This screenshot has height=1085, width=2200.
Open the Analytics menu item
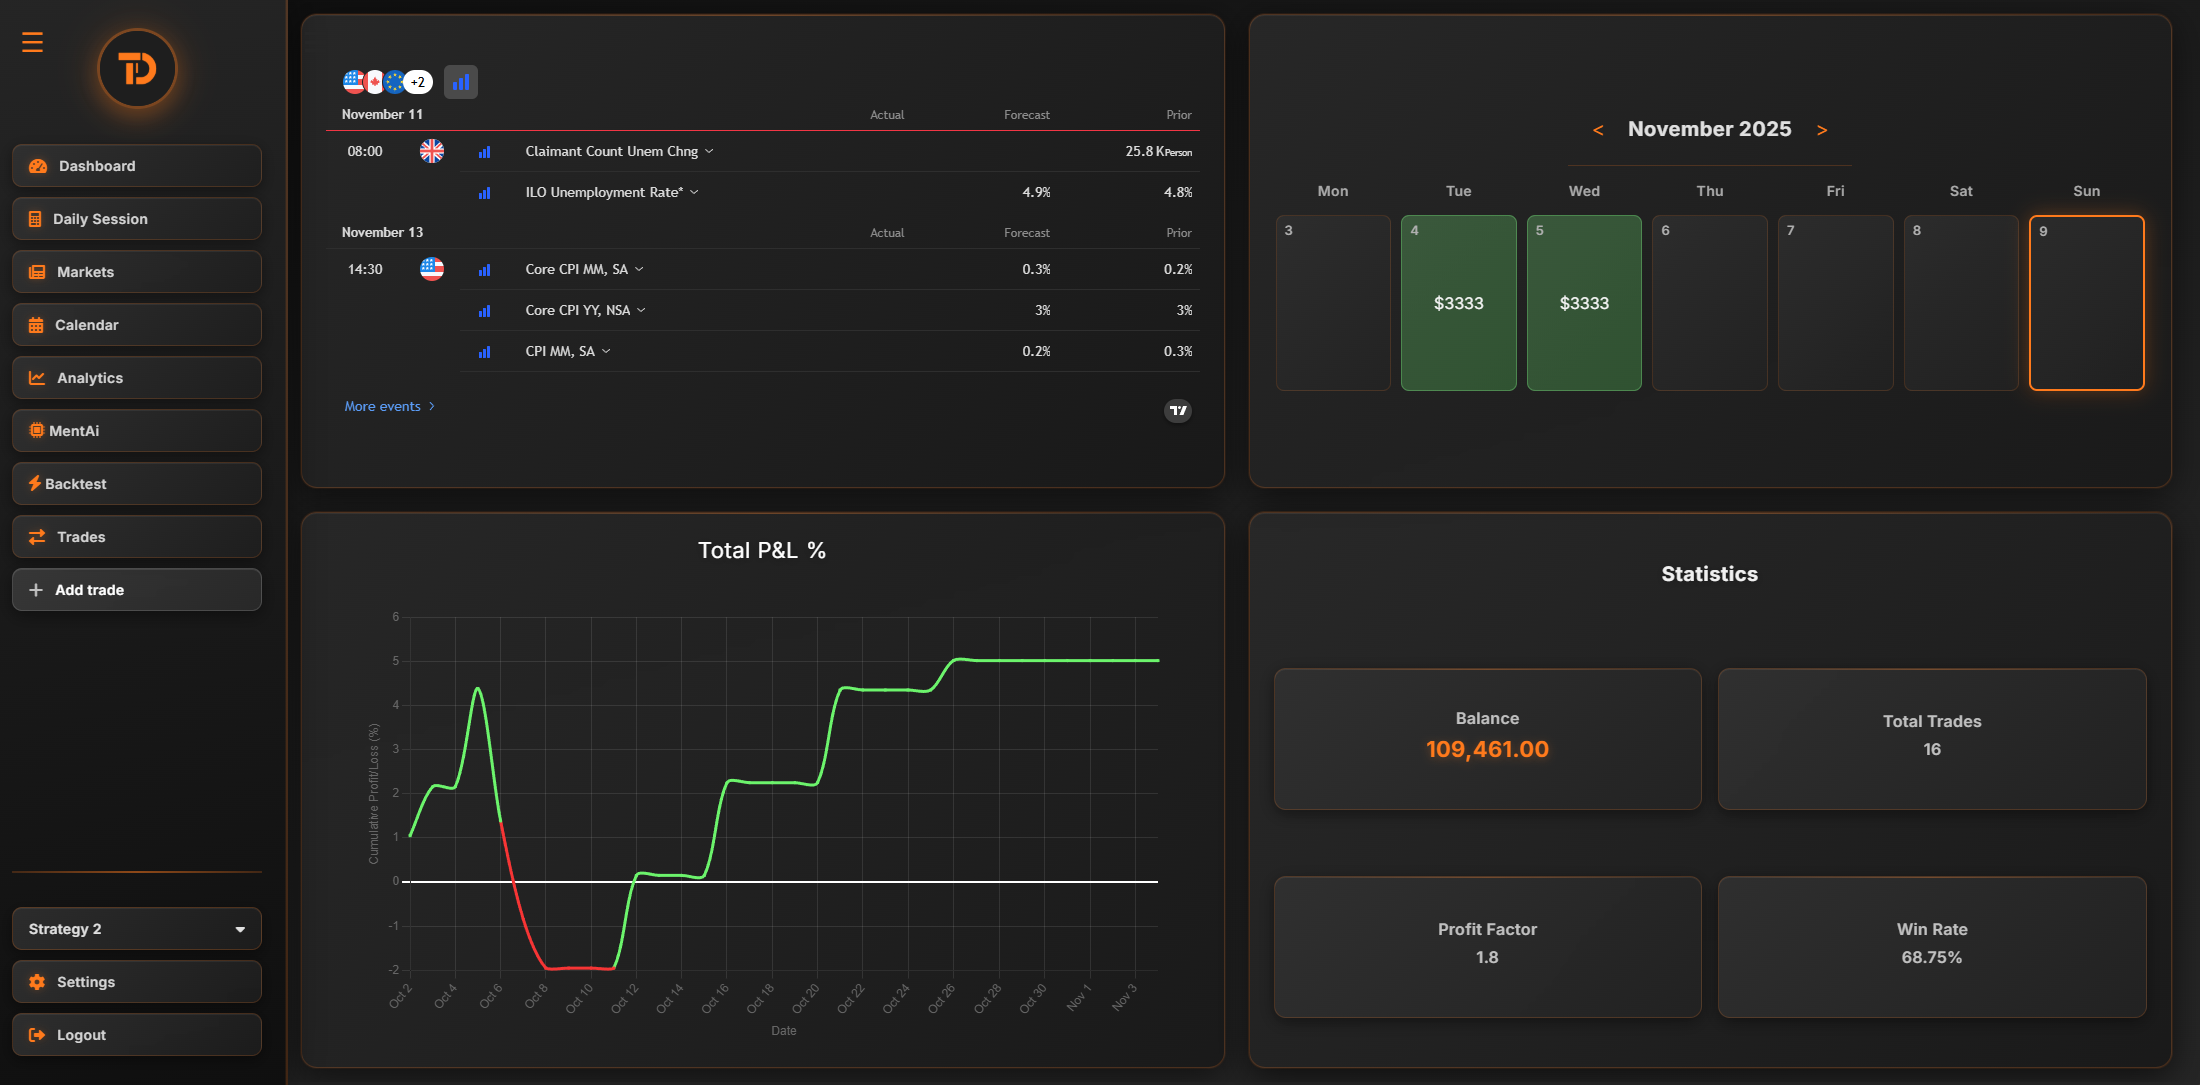click(x=137, y=378)
